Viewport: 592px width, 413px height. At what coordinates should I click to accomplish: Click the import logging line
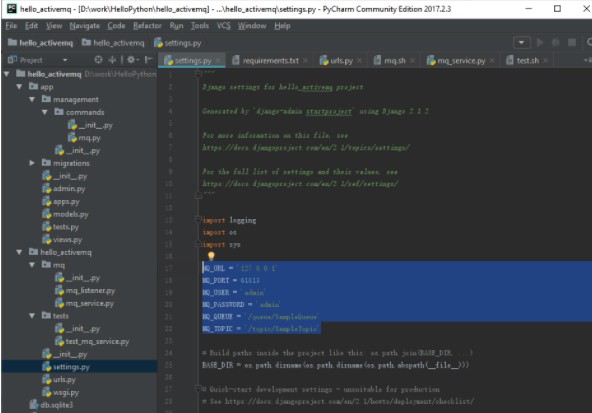pos(229,220)
